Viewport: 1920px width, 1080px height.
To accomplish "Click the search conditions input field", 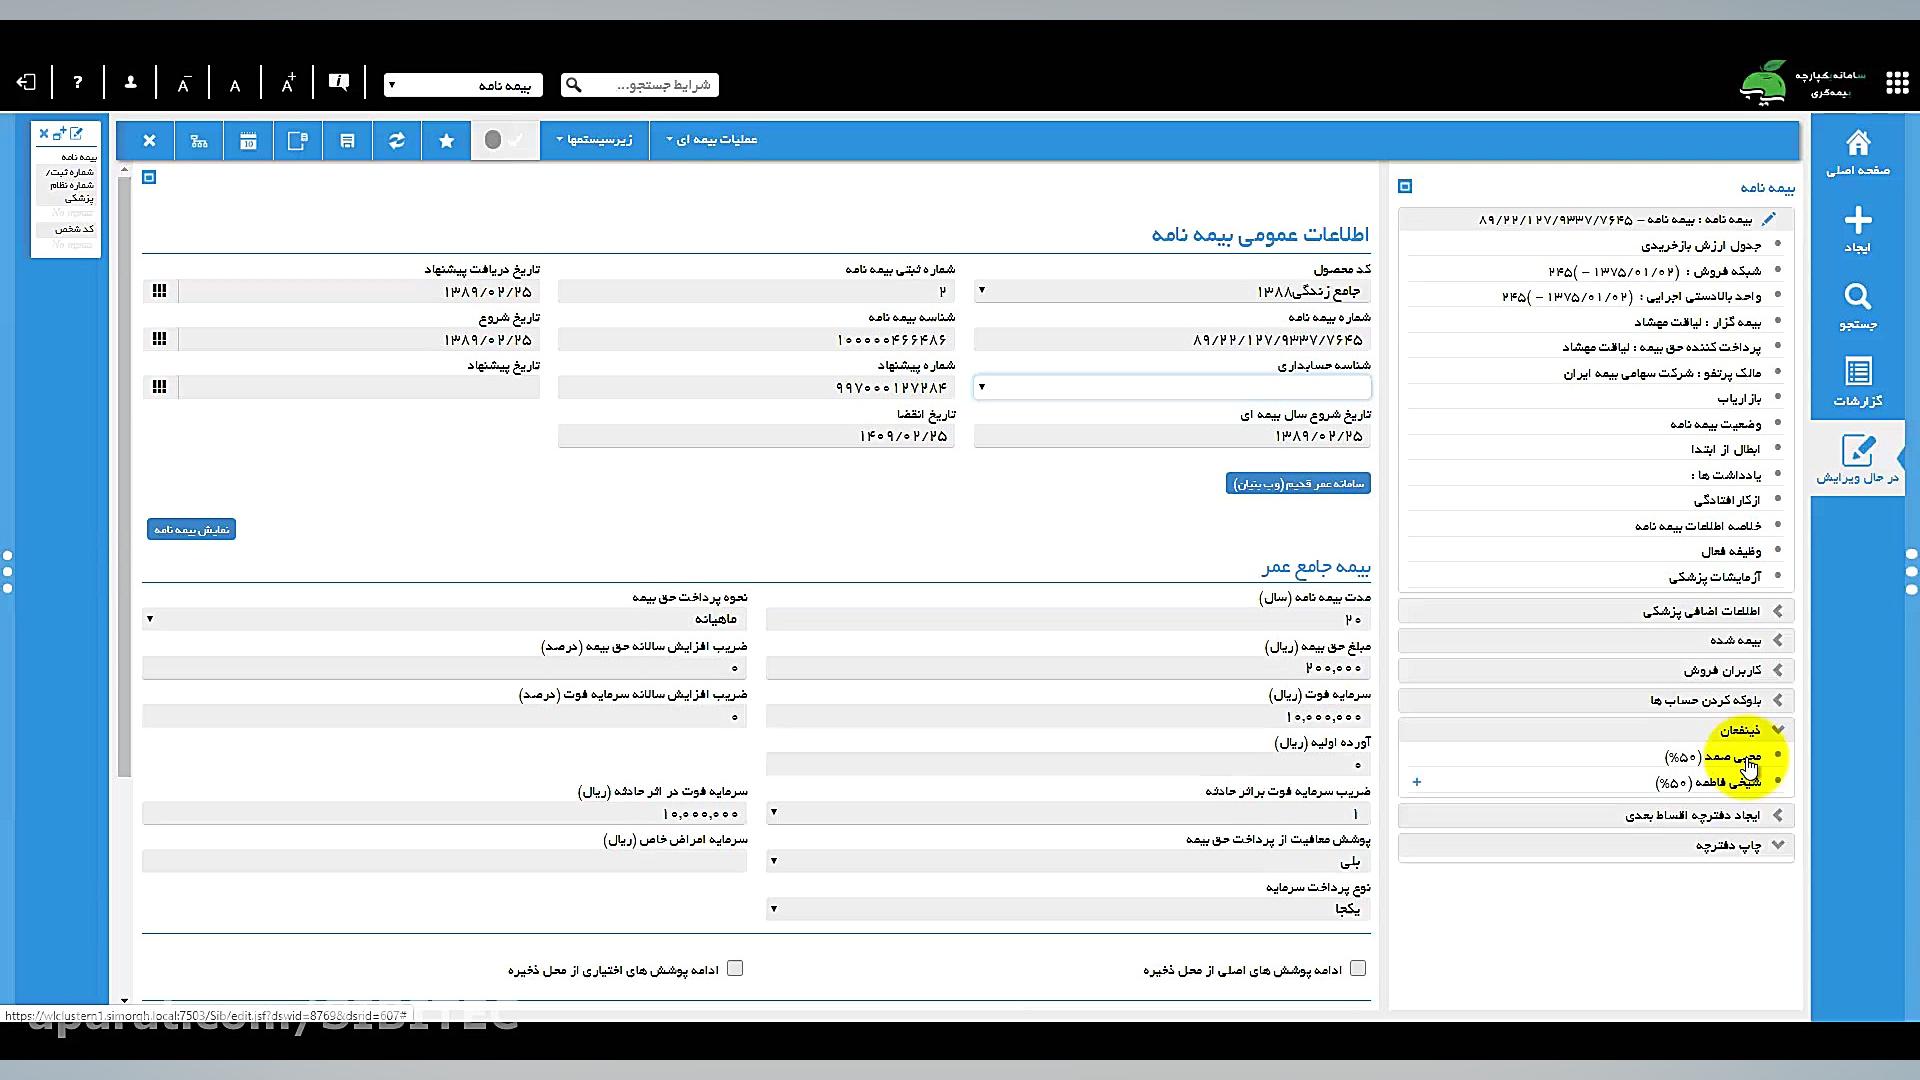I will pos(650,85).
